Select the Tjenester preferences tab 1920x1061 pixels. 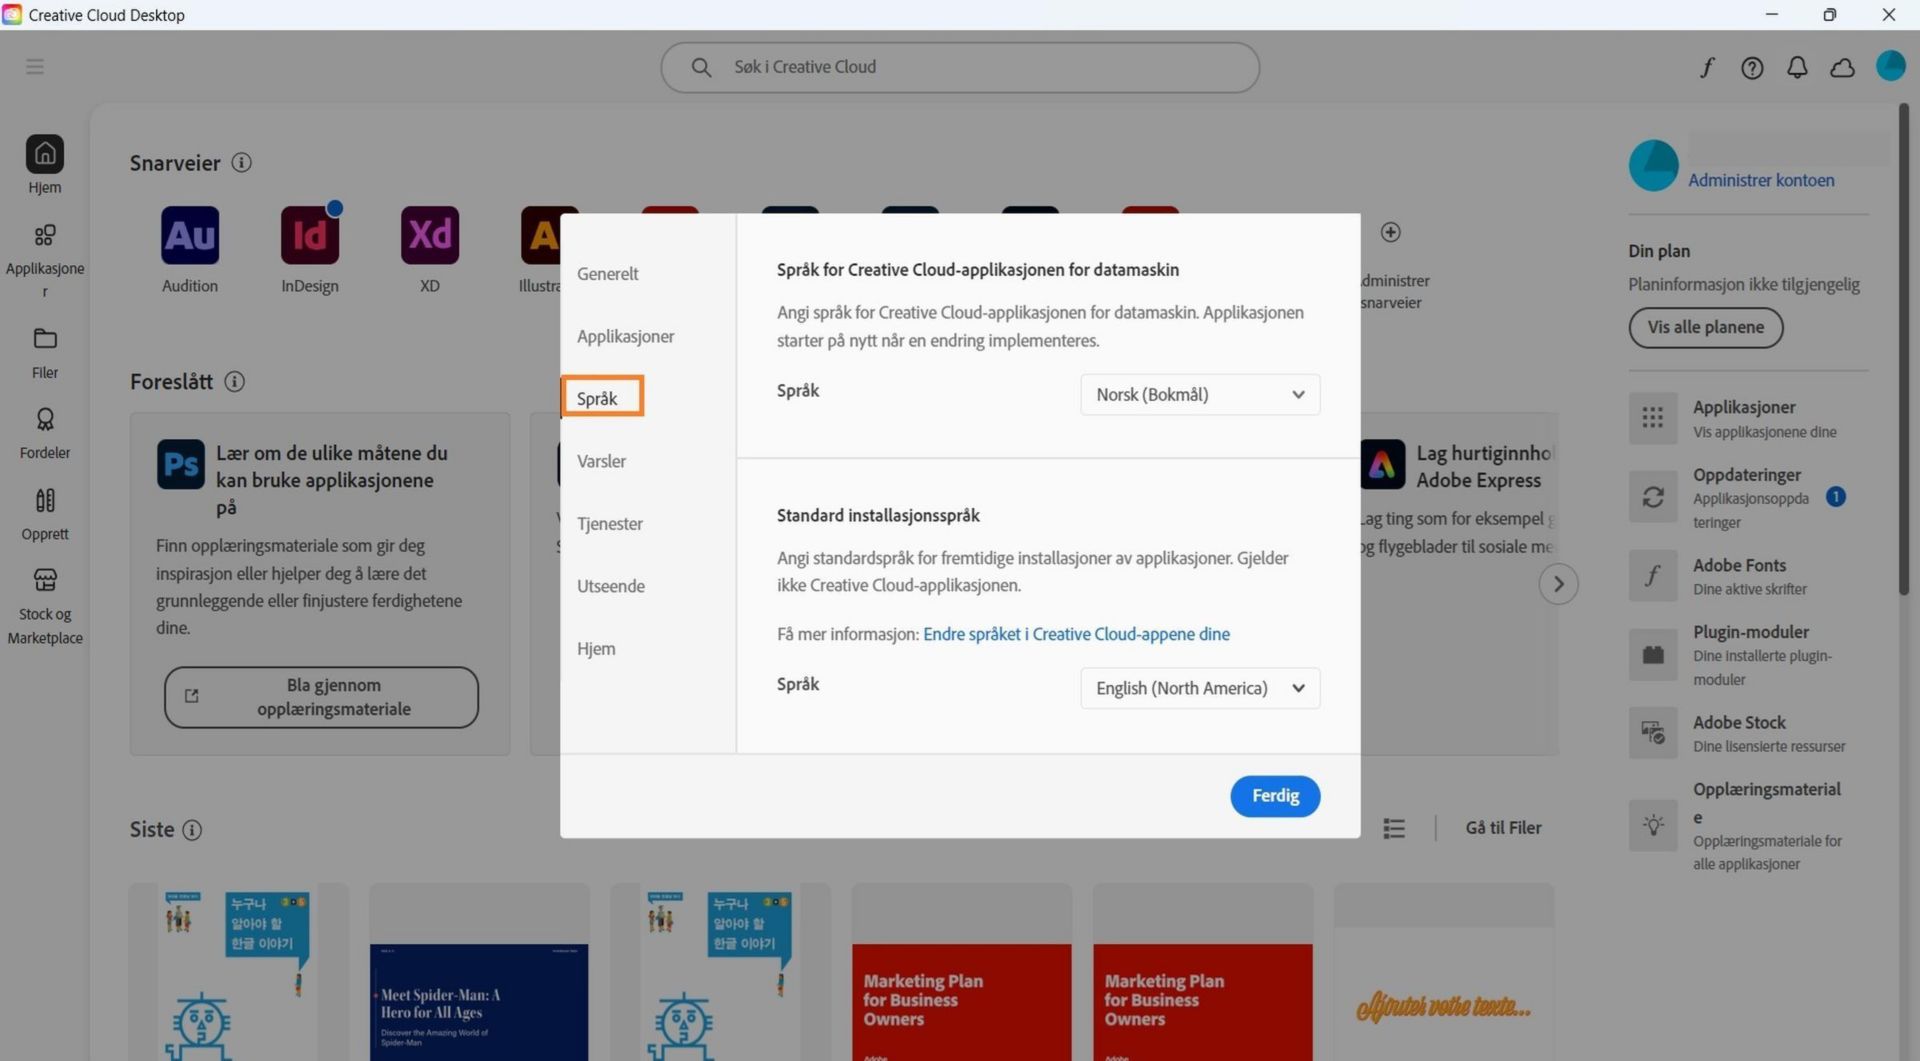(x=609, y=524)
